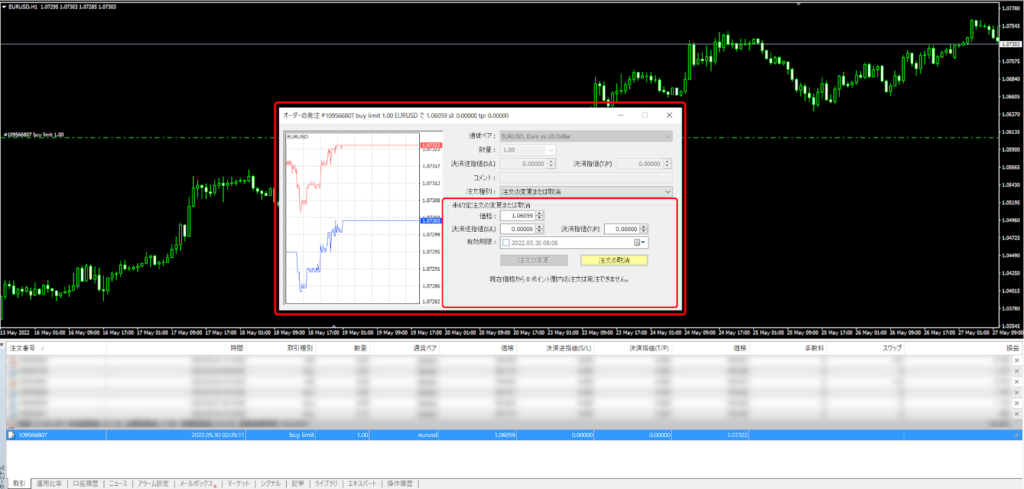Click the order document icon beside 109566807
This screenshot has width=1024, height=489.
pos(11,434)
